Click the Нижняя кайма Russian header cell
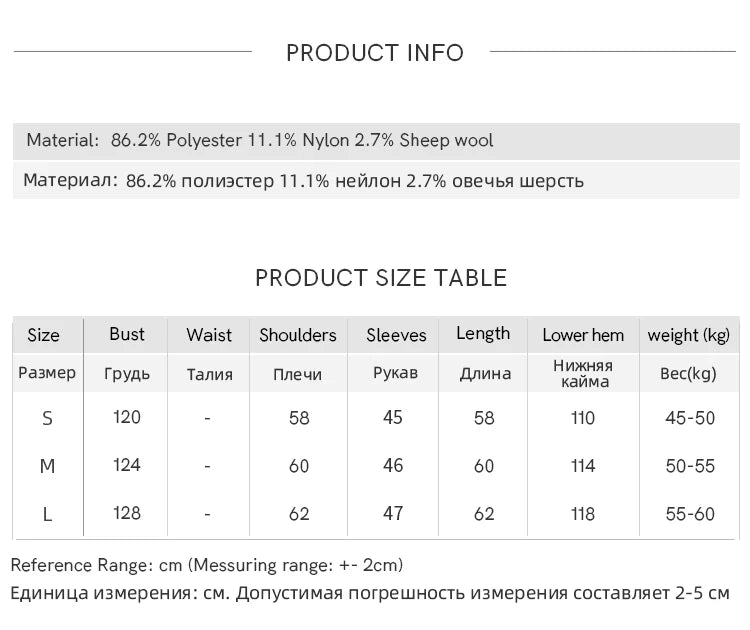The width and height of the screenshot is (750, 630). pos(583,374)
